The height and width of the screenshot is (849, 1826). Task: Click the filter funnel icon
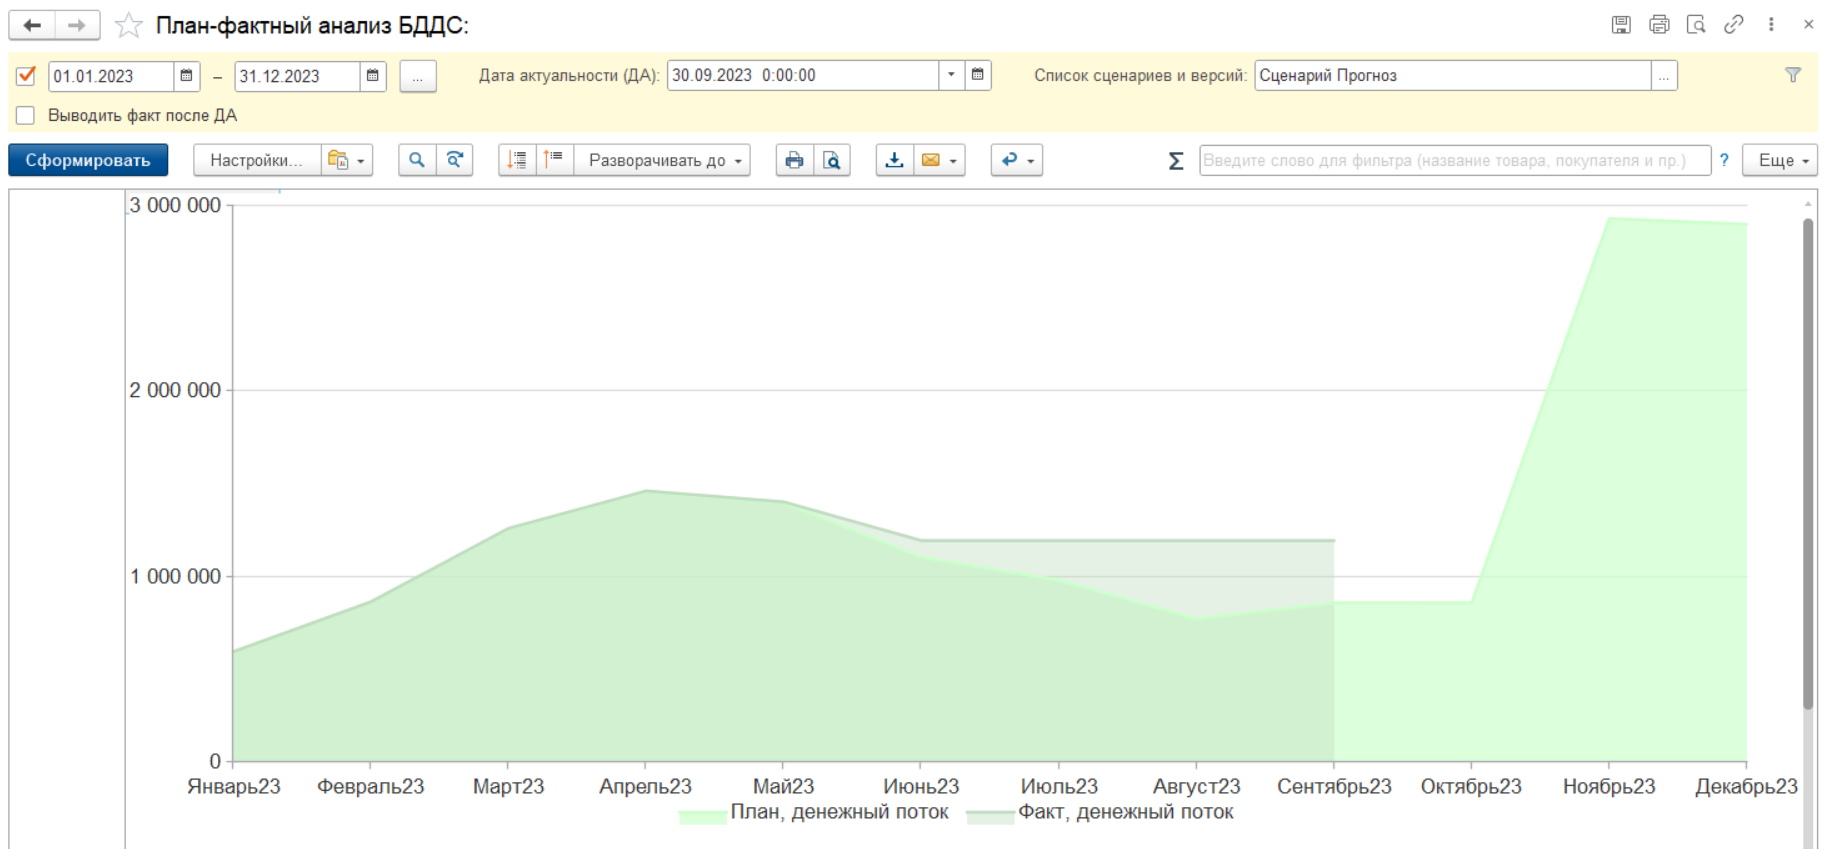pyautogui.click(x=1792, y=75)
